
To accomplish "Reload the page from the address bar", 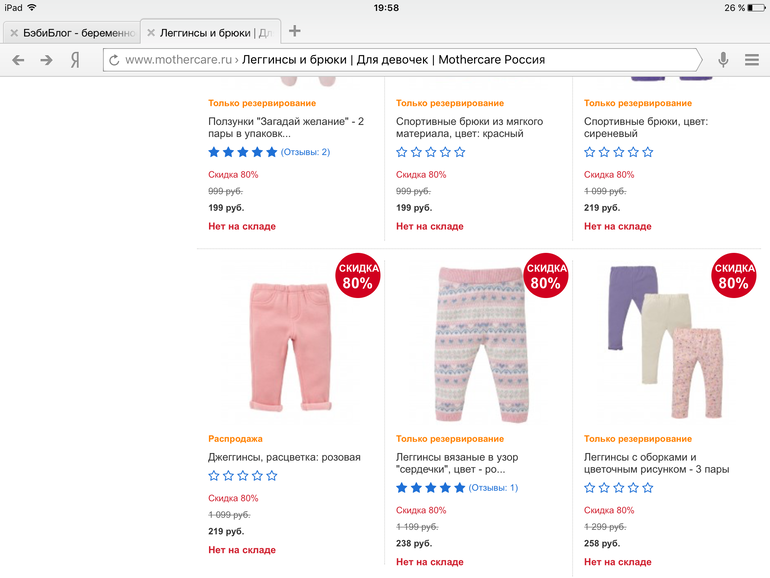I will click(114, 60).
